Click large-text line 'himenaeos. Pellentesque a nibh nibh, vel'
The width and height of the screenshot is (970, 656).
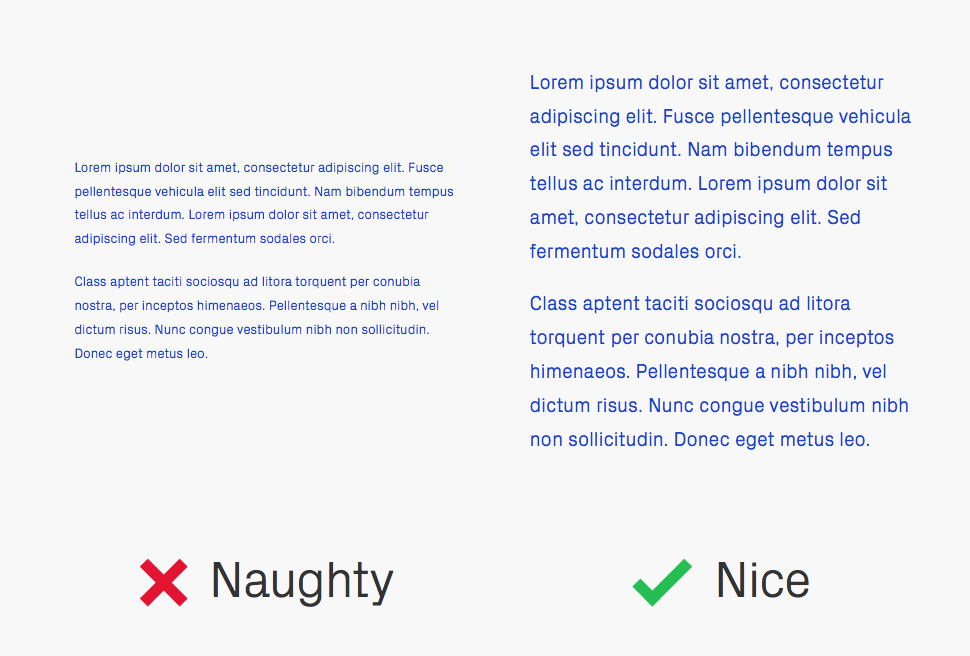[x=708, y=372]
